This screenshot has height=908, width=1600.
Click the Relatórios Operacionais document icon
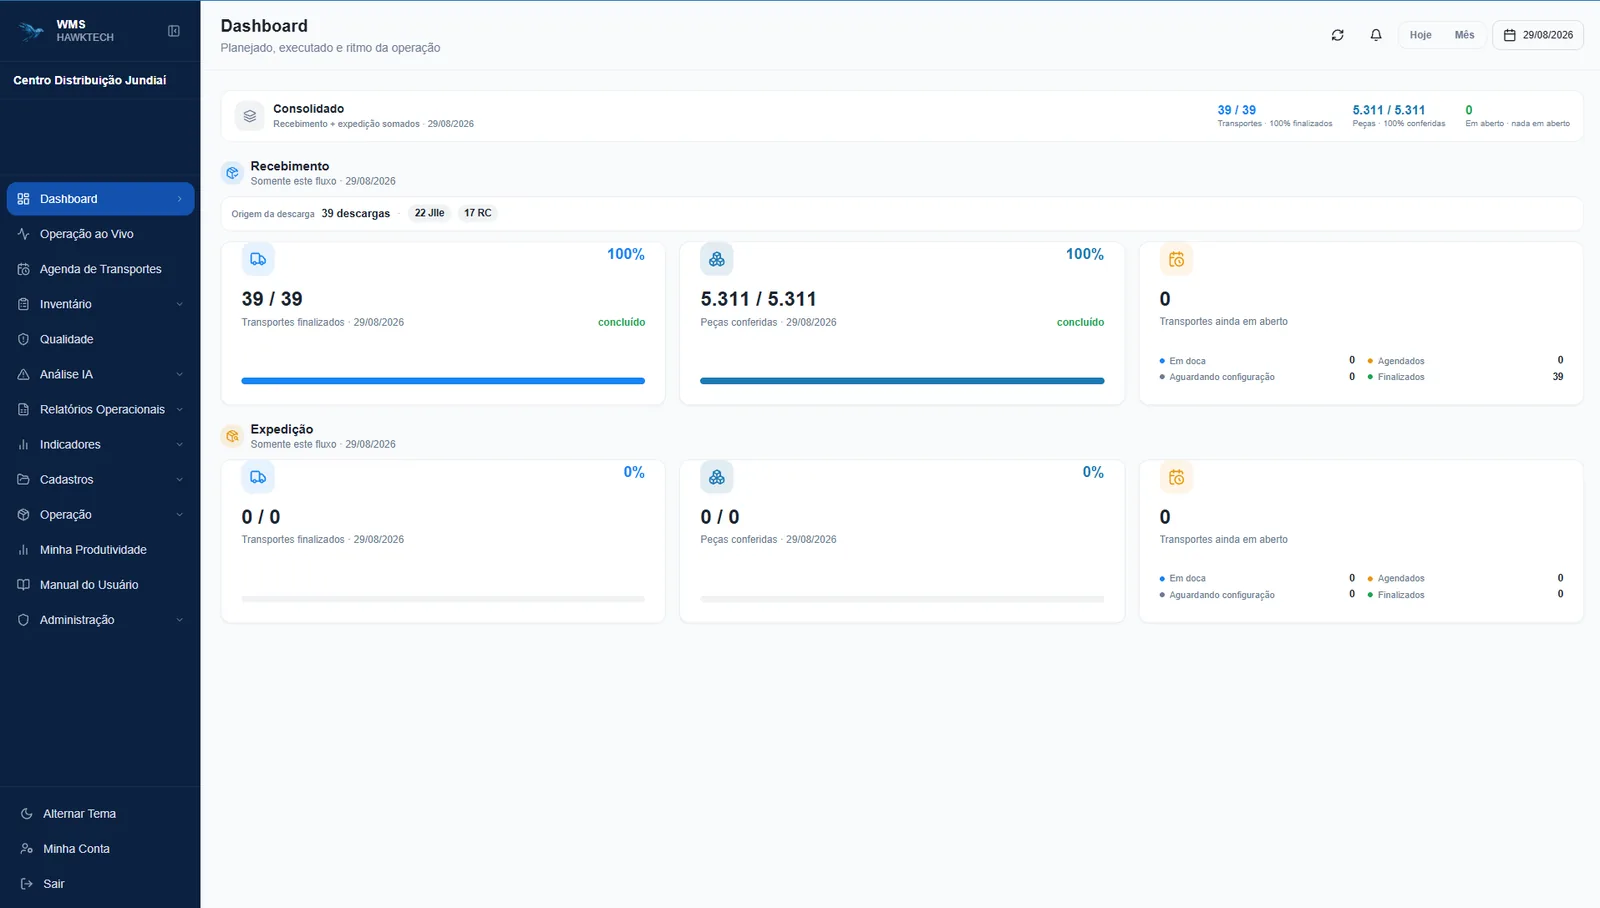coord(23,409)
